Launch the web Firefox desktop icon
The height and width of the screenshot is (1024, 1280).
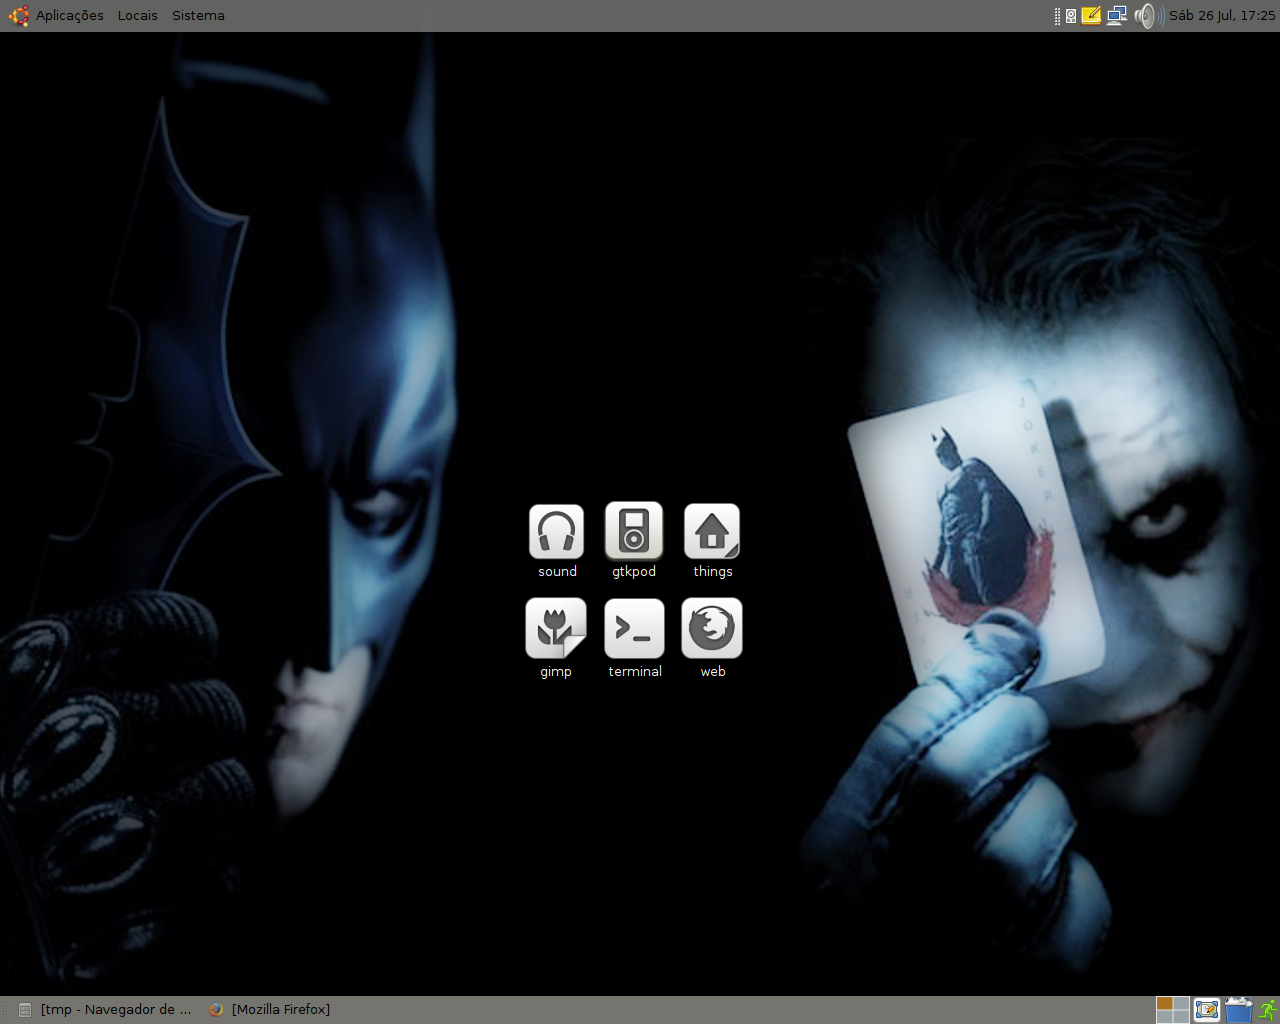tap(712, 628)
